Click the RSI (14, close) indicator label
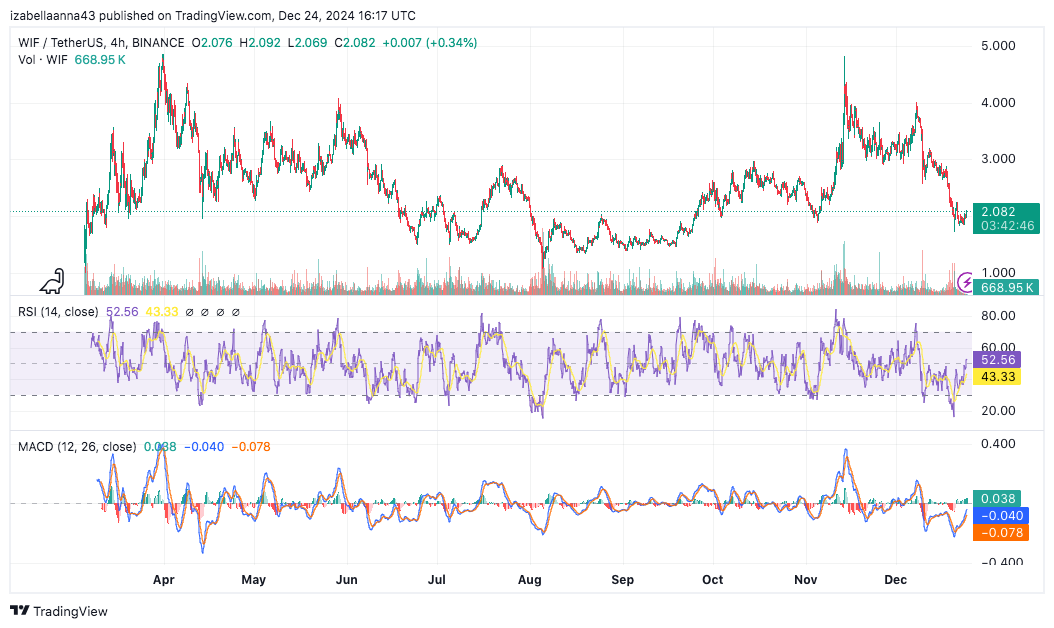This screenshot has width=1054, height=628. [58, 312]
